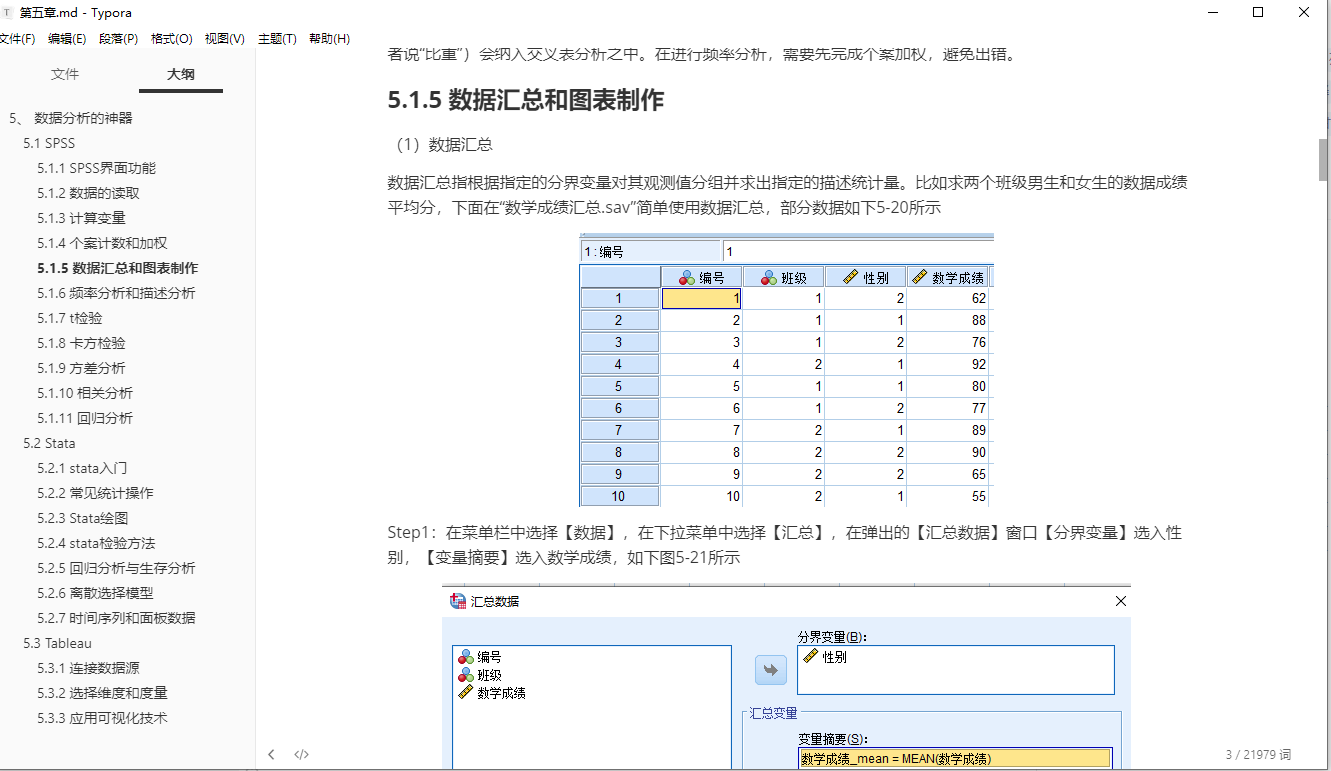Screen dimensions: 1331x771
Task: Jump to 5.1.11 回归分析
Action: (x=85, y=418)
